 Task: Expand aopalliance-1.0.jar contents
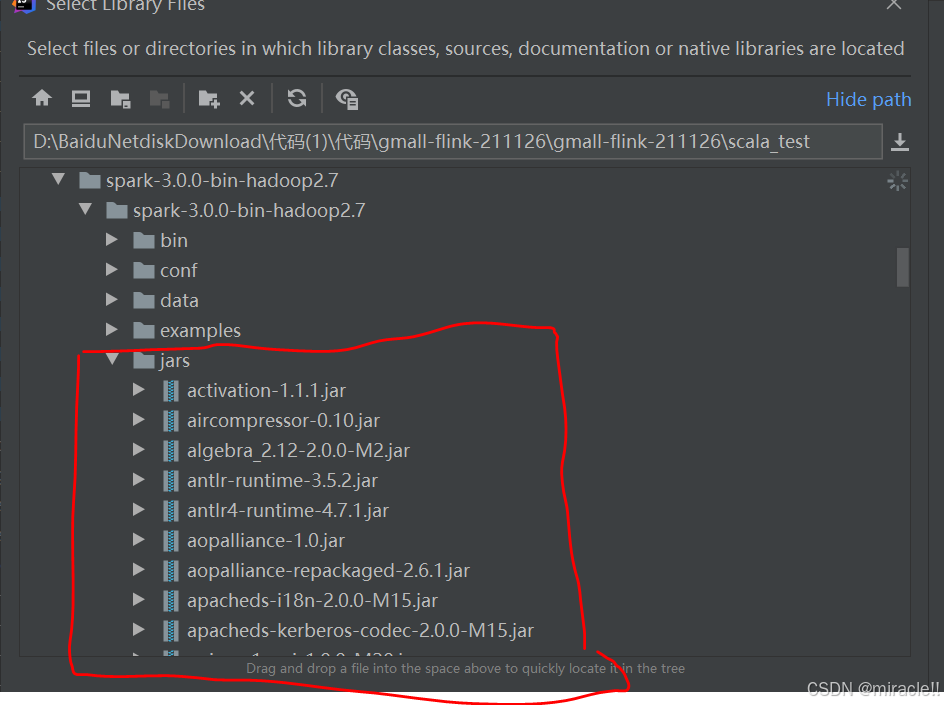139,539
